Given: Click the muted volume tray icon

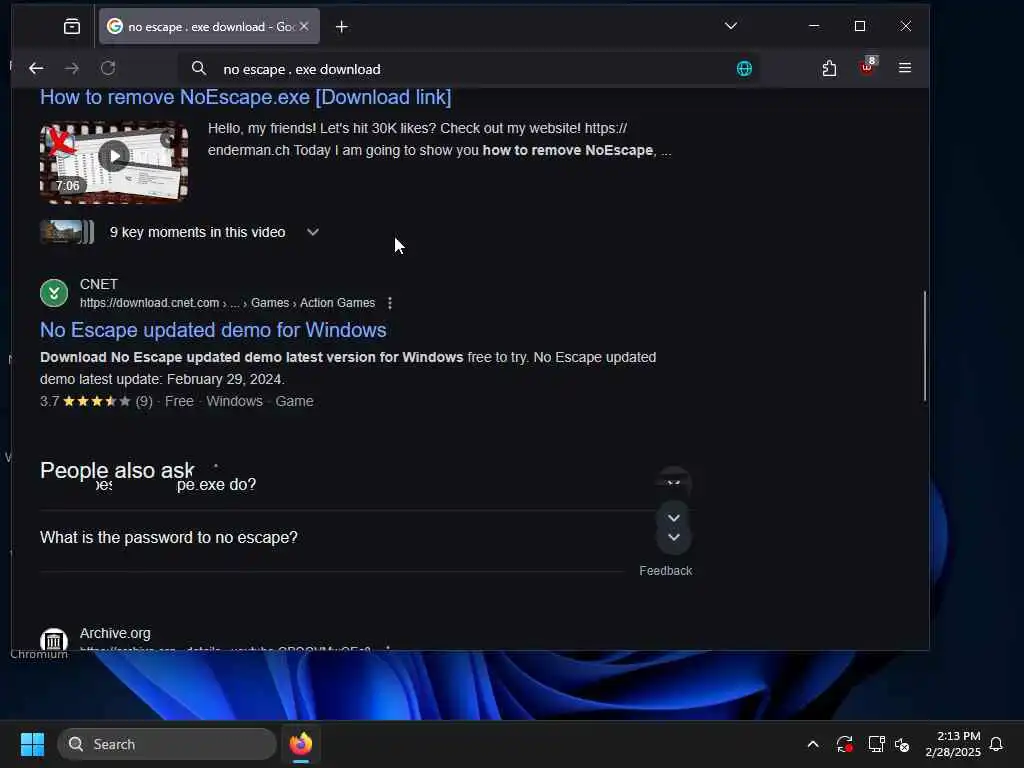Looking at the screenshot, I should (x=903, y=744).
